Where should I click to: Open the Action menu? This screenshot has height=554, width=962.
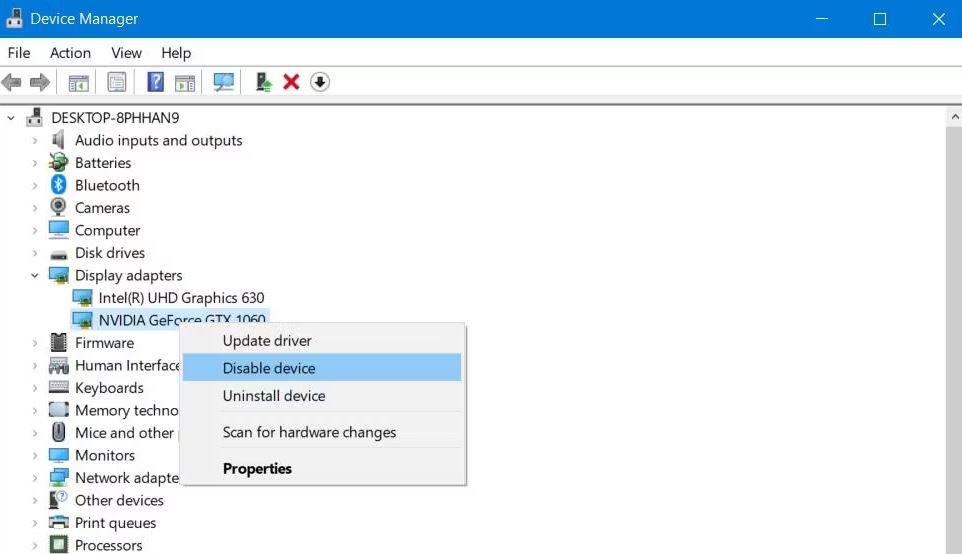click(x=71, y=53)
